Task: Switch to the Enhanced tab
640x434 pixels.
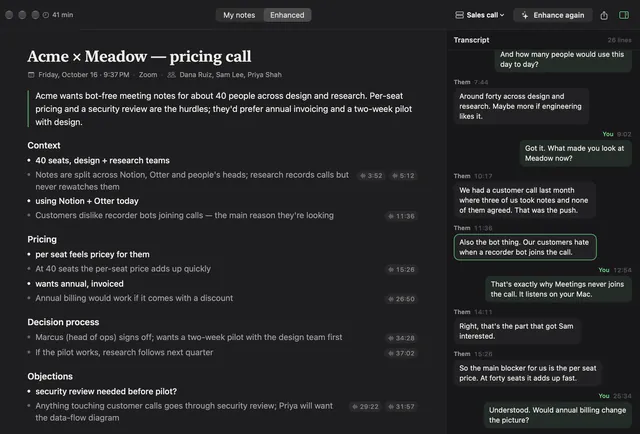Action: (x=287, y=15)
